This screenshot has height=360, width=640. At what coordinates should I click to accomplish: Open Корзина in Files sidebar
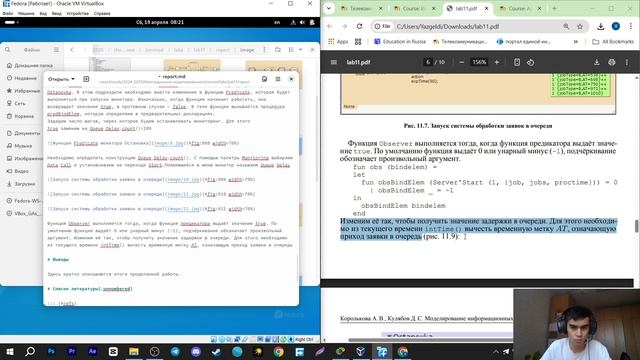20,116
